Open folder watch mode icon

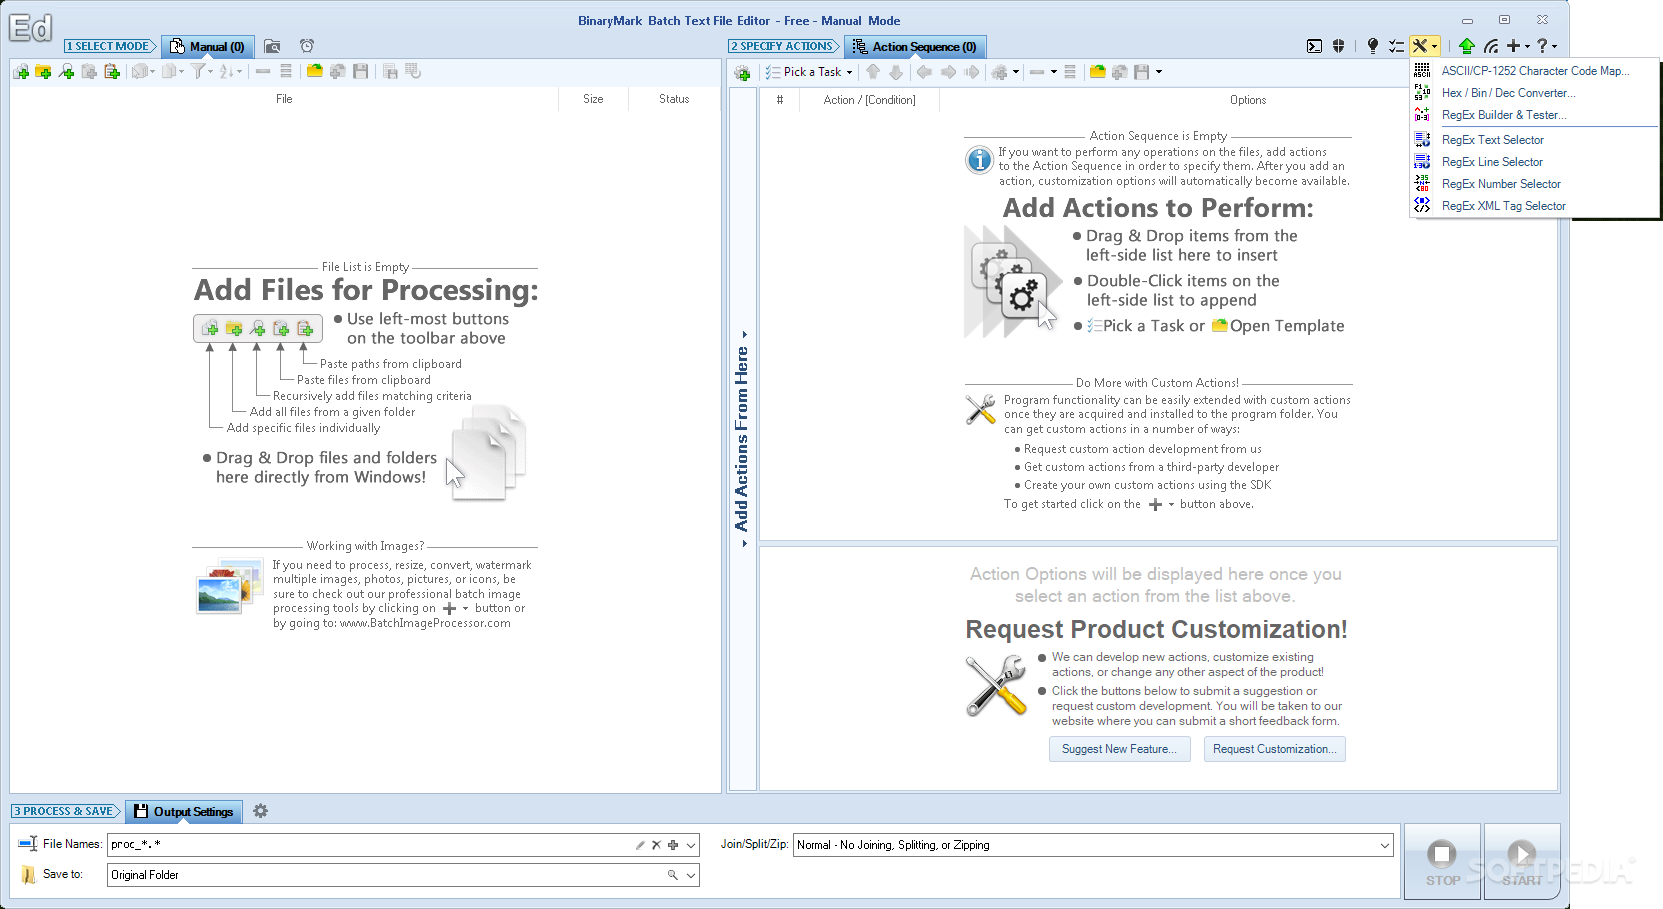pyautogui.click(x=272, y=46)
